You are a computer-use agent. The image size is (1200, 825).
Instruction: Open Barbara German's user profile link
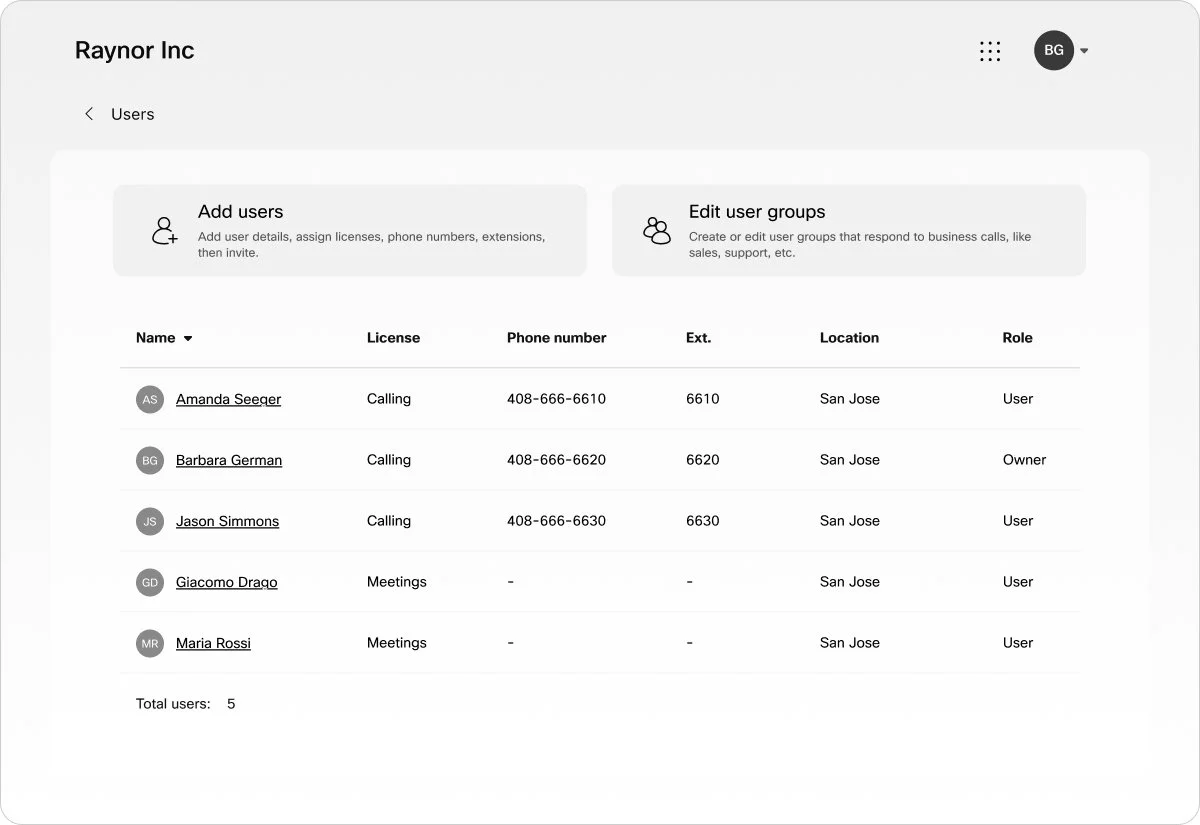click(229, 460)
